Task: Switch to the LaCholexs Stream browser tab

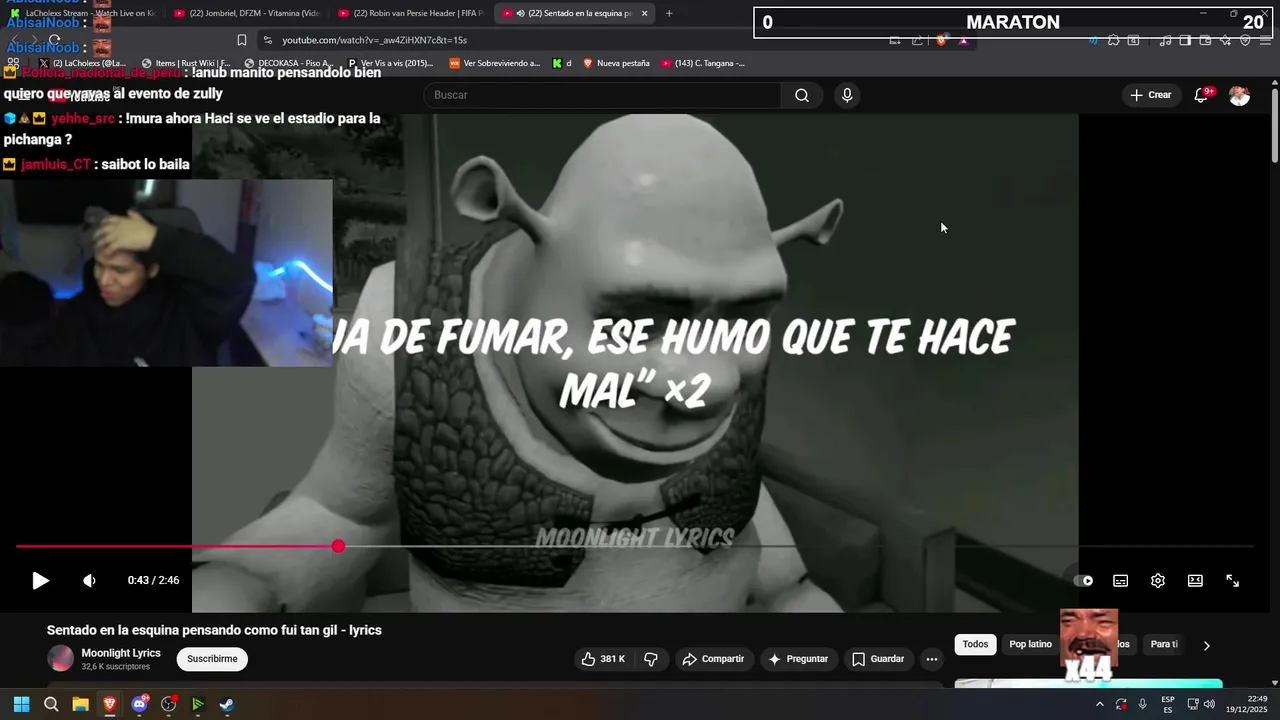Action: coord(82,13)
